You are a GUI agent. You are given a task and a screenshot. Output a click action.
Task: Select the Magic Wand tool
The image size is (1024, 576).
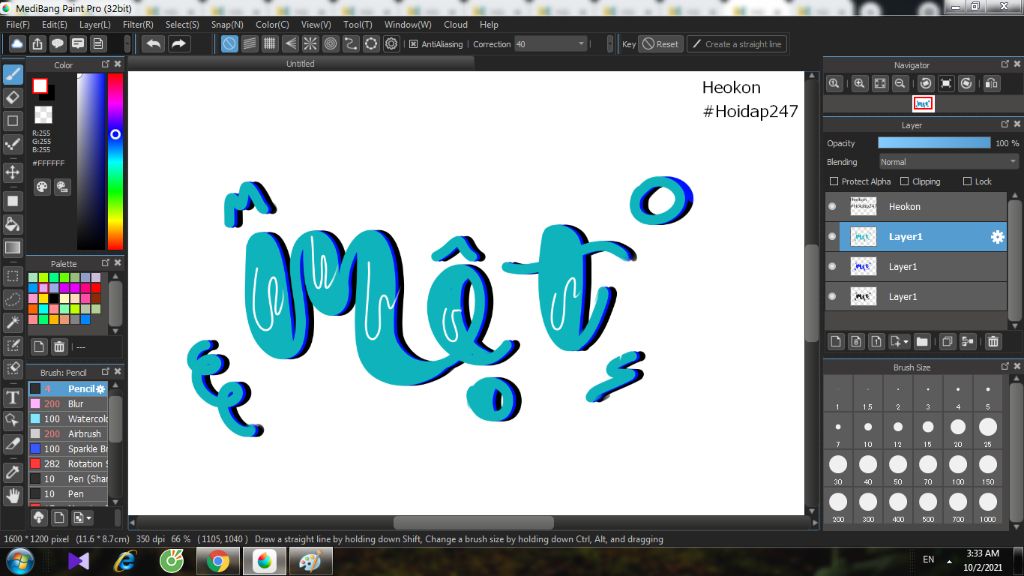point(12,322)
